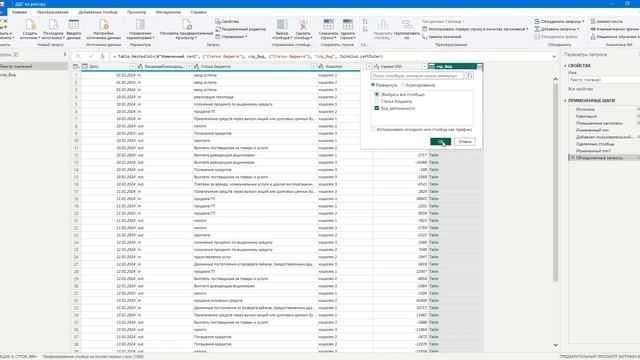
Task: Open Расширенный редактор
Action: (x=241, y=29)
